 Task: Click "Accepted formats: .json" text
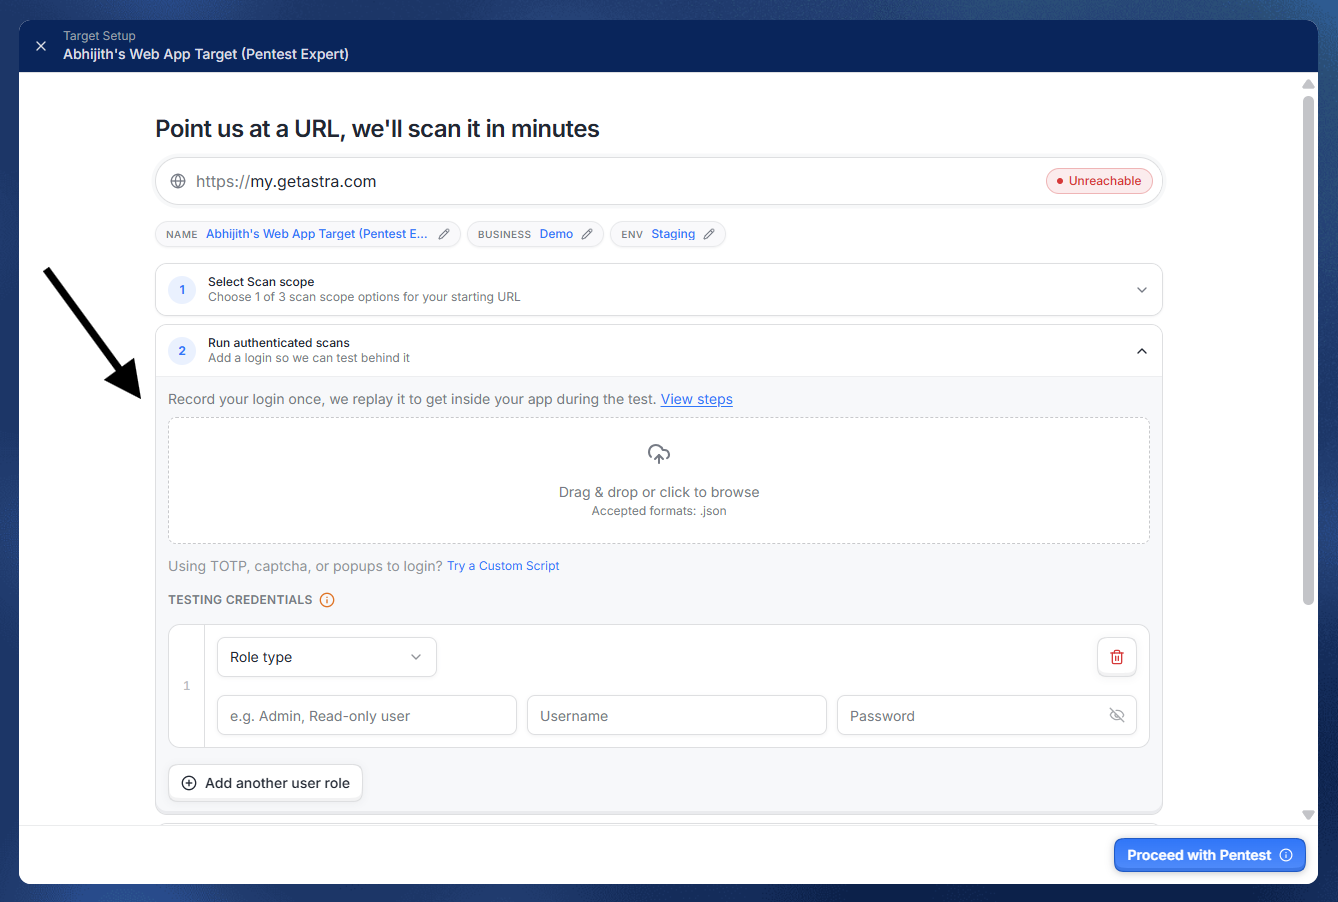click(x=659, y=511)
